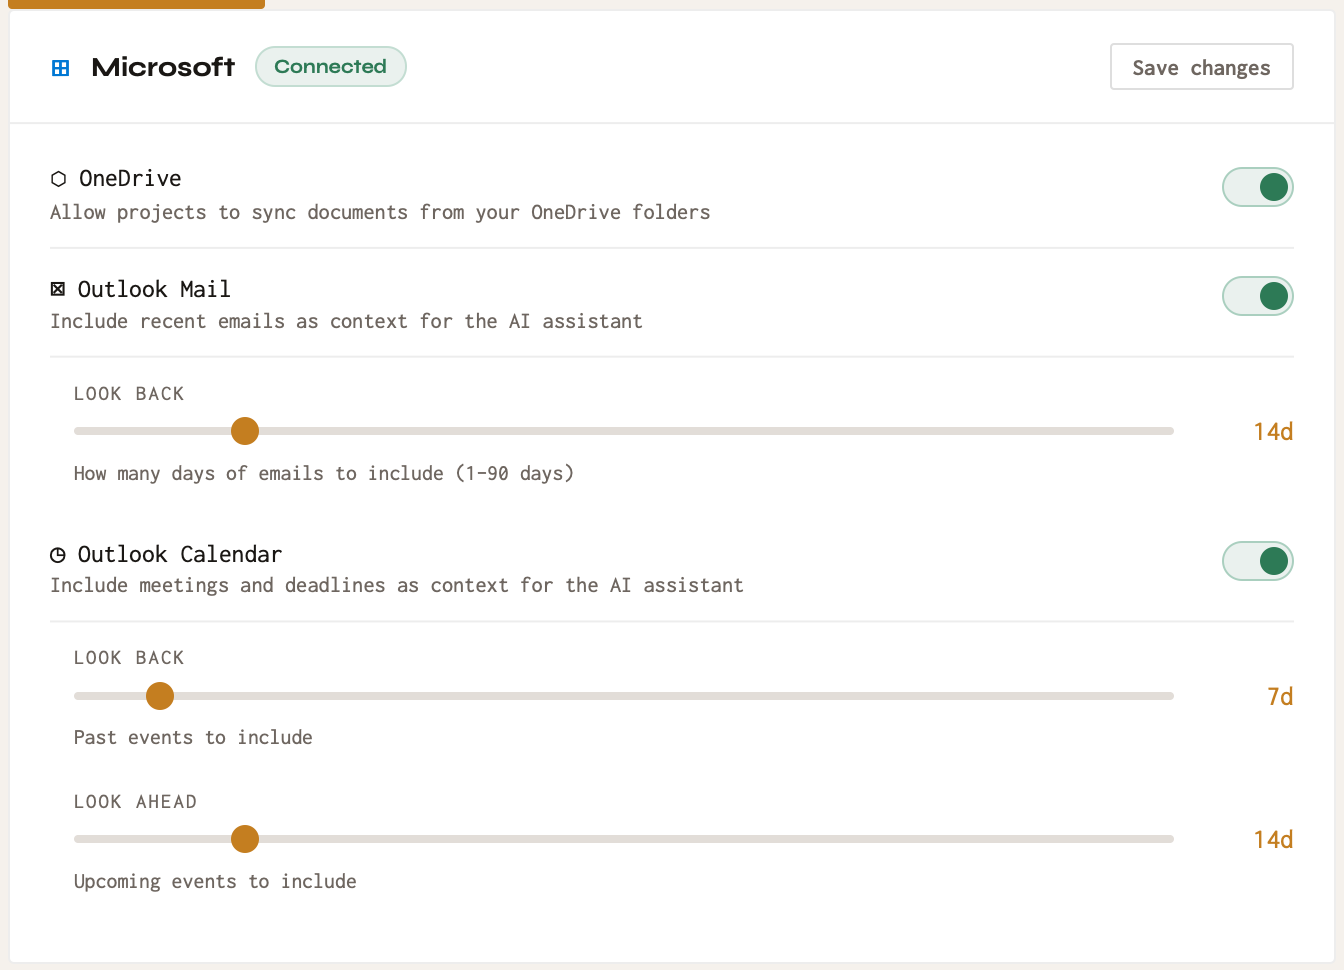The image size is (1344, 970).
Task: Click the Microsoft logo icon
Action: (x=61, y=68)
